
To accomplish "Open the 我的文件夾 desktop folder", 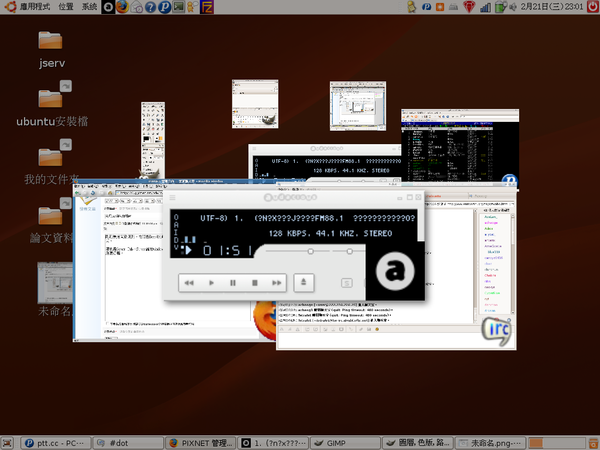I will 51,156.
